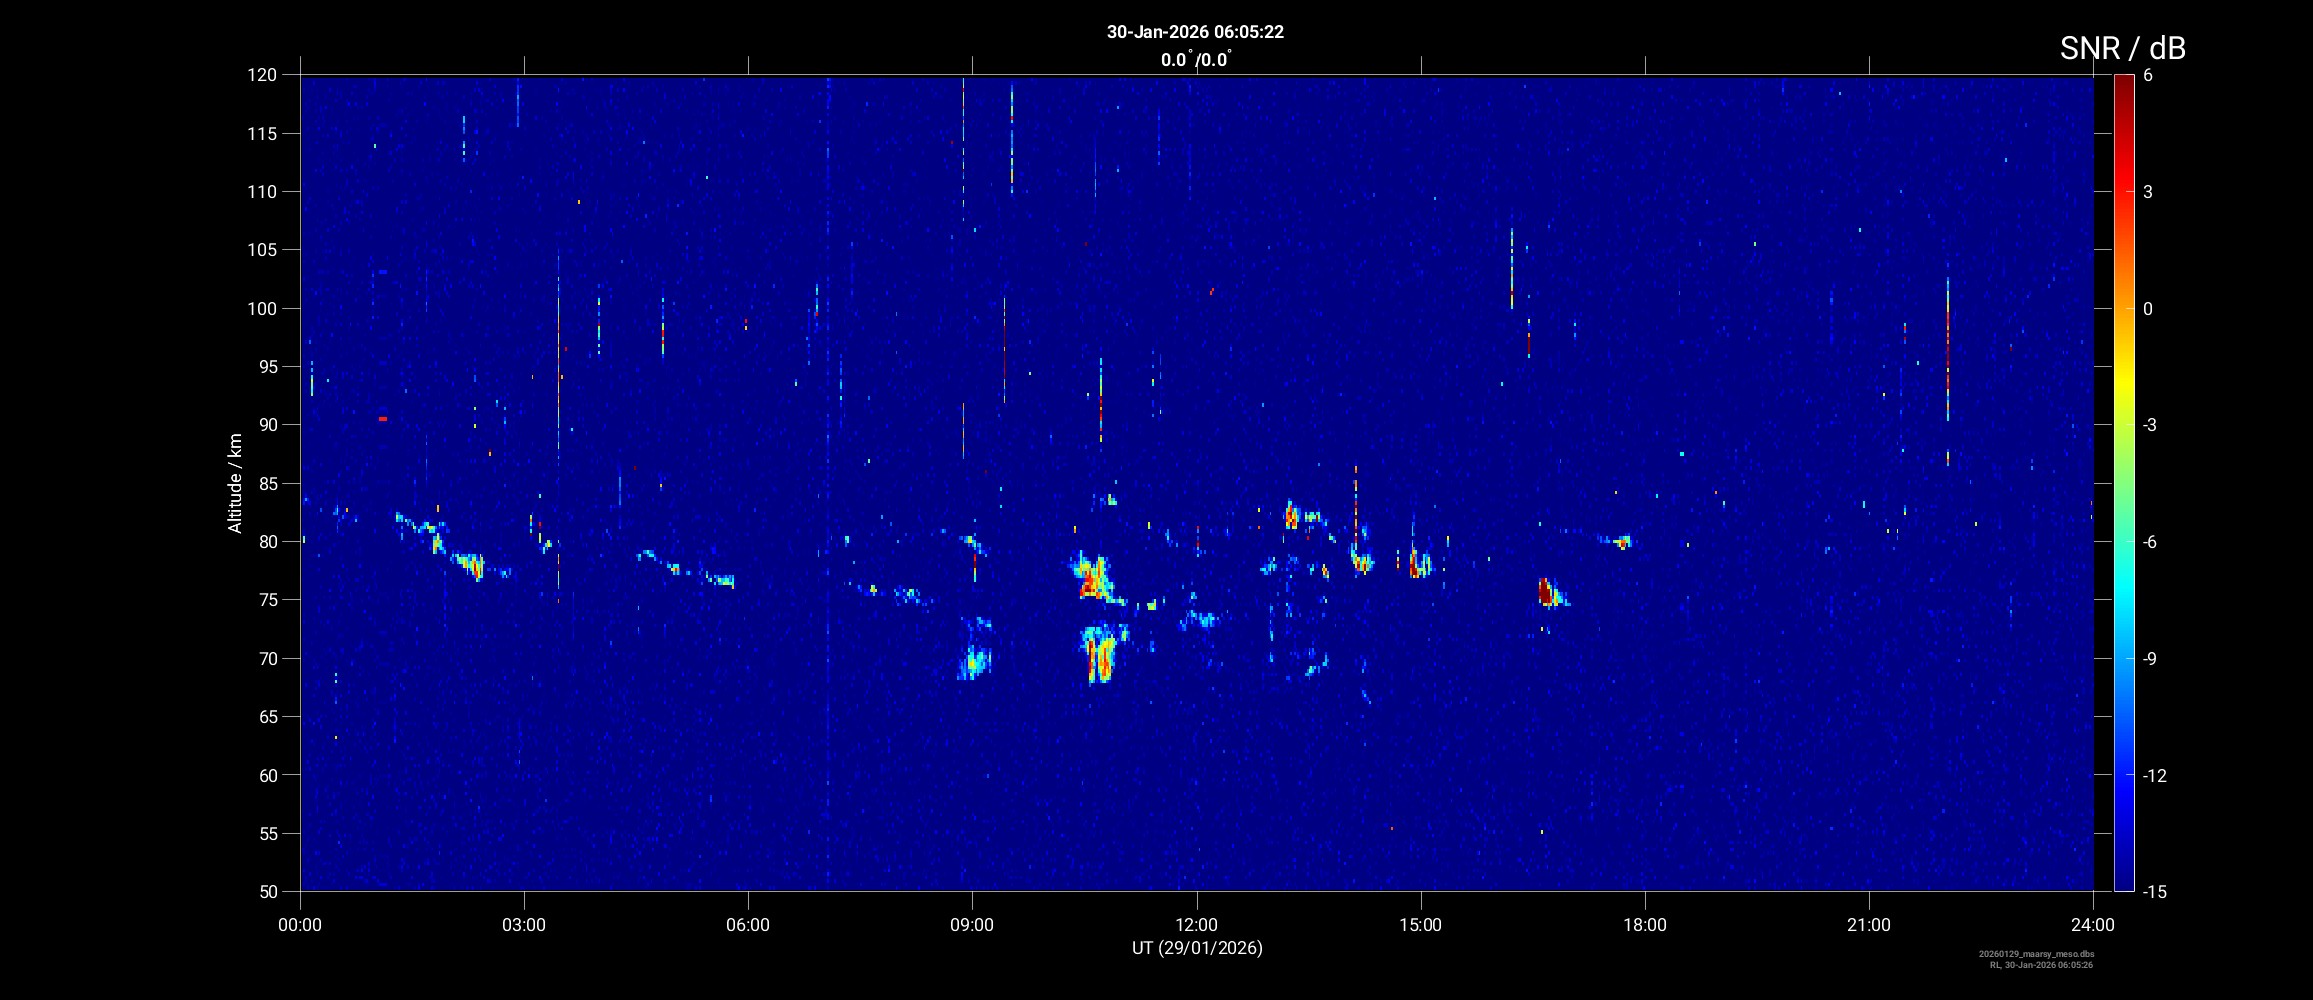
Task: Click the 'UT (29/01/2026)' x-axis label
Action: click(1196, 948)
